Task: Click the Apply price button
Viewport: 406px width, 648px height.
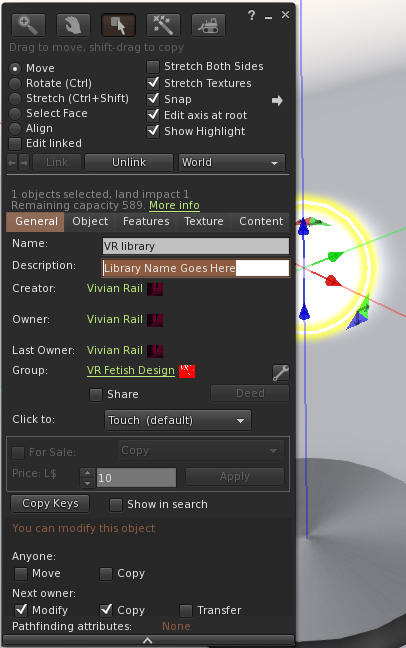Action: [235, 476]
